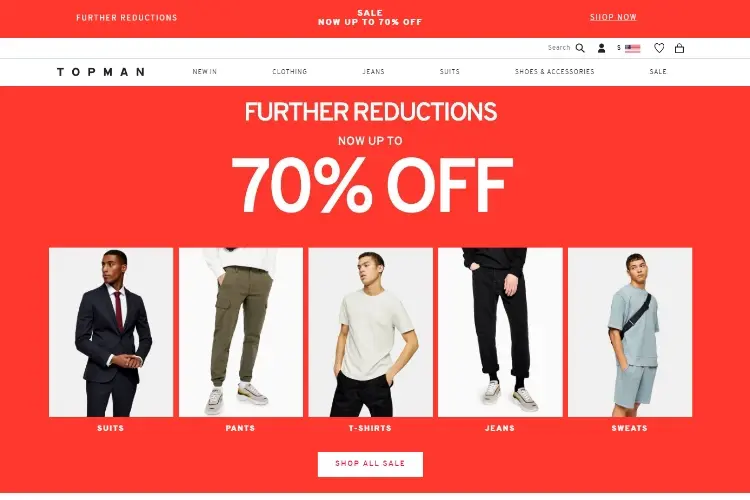This screenshot has height=500, width=750.
Task: Click the Search input field
Action: click(x=559, y=48)
